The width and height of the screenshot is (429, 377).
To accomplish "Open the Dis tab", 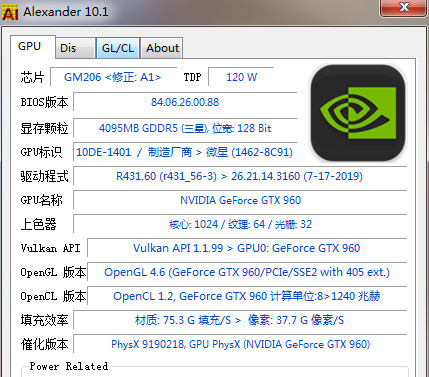I will tap(75, 48).
